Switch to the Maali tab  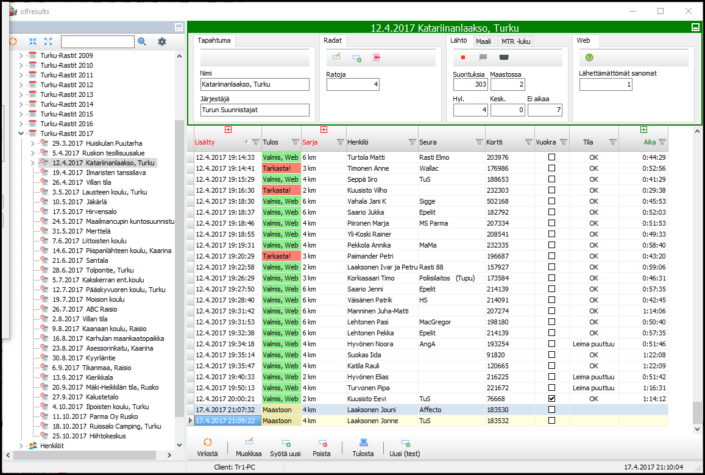click(x=483, y=40)
